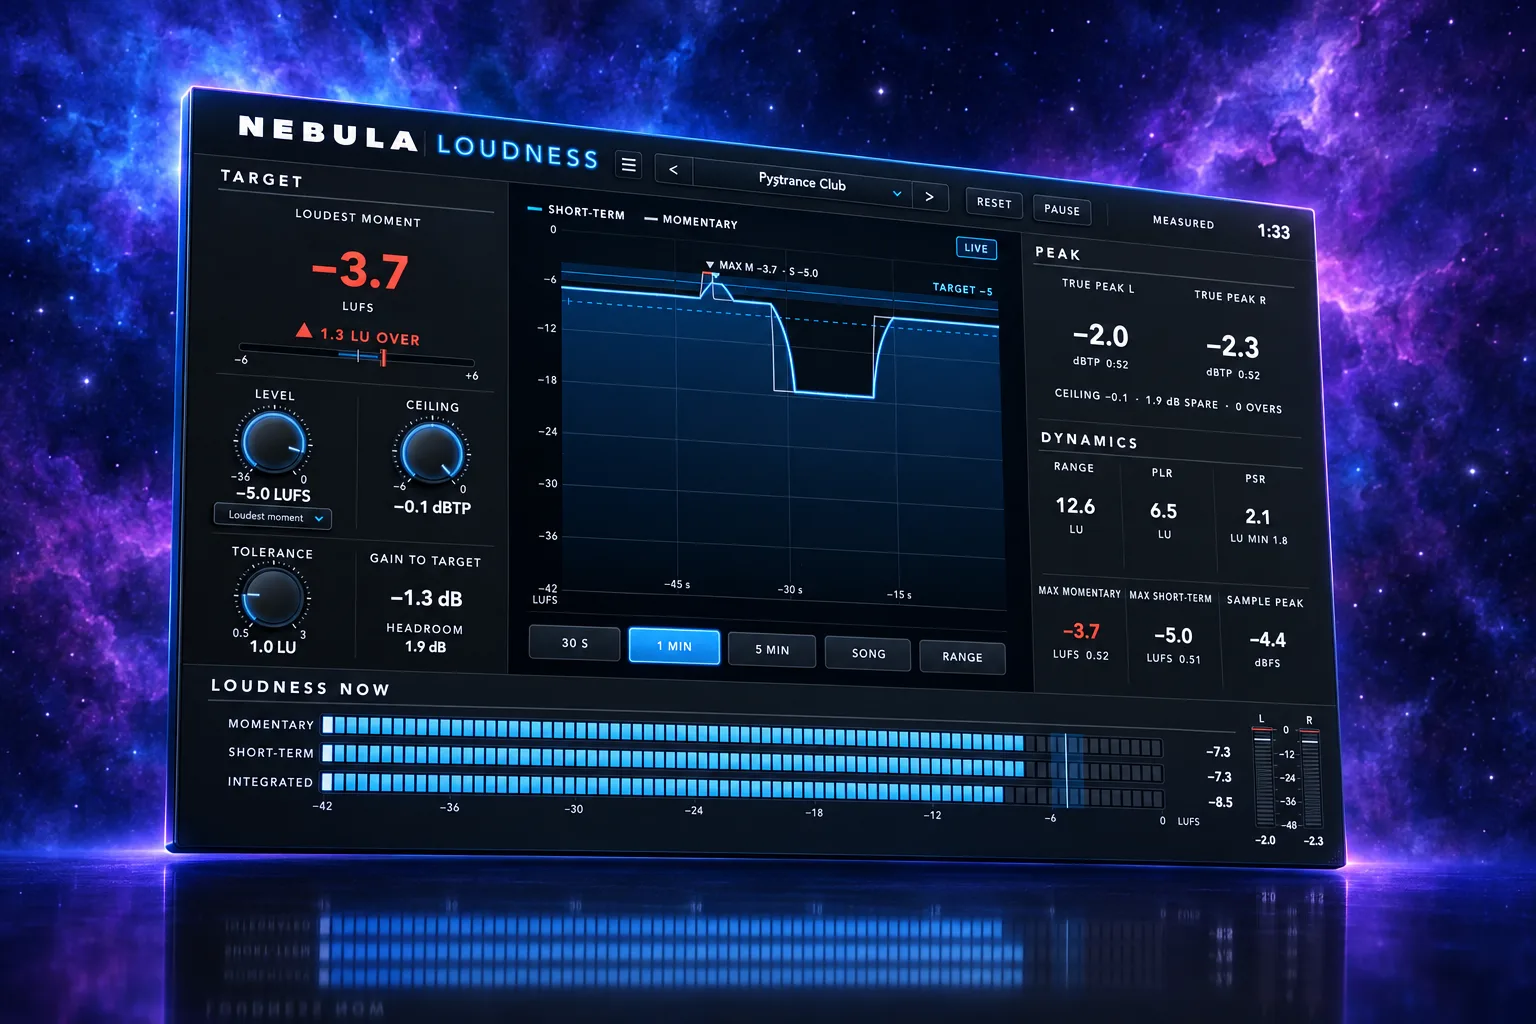The height and width of the screenshot is (1024, 1536).
Task: Click the -3.7 LUFS loudest moment value
Action: [359, 271]
